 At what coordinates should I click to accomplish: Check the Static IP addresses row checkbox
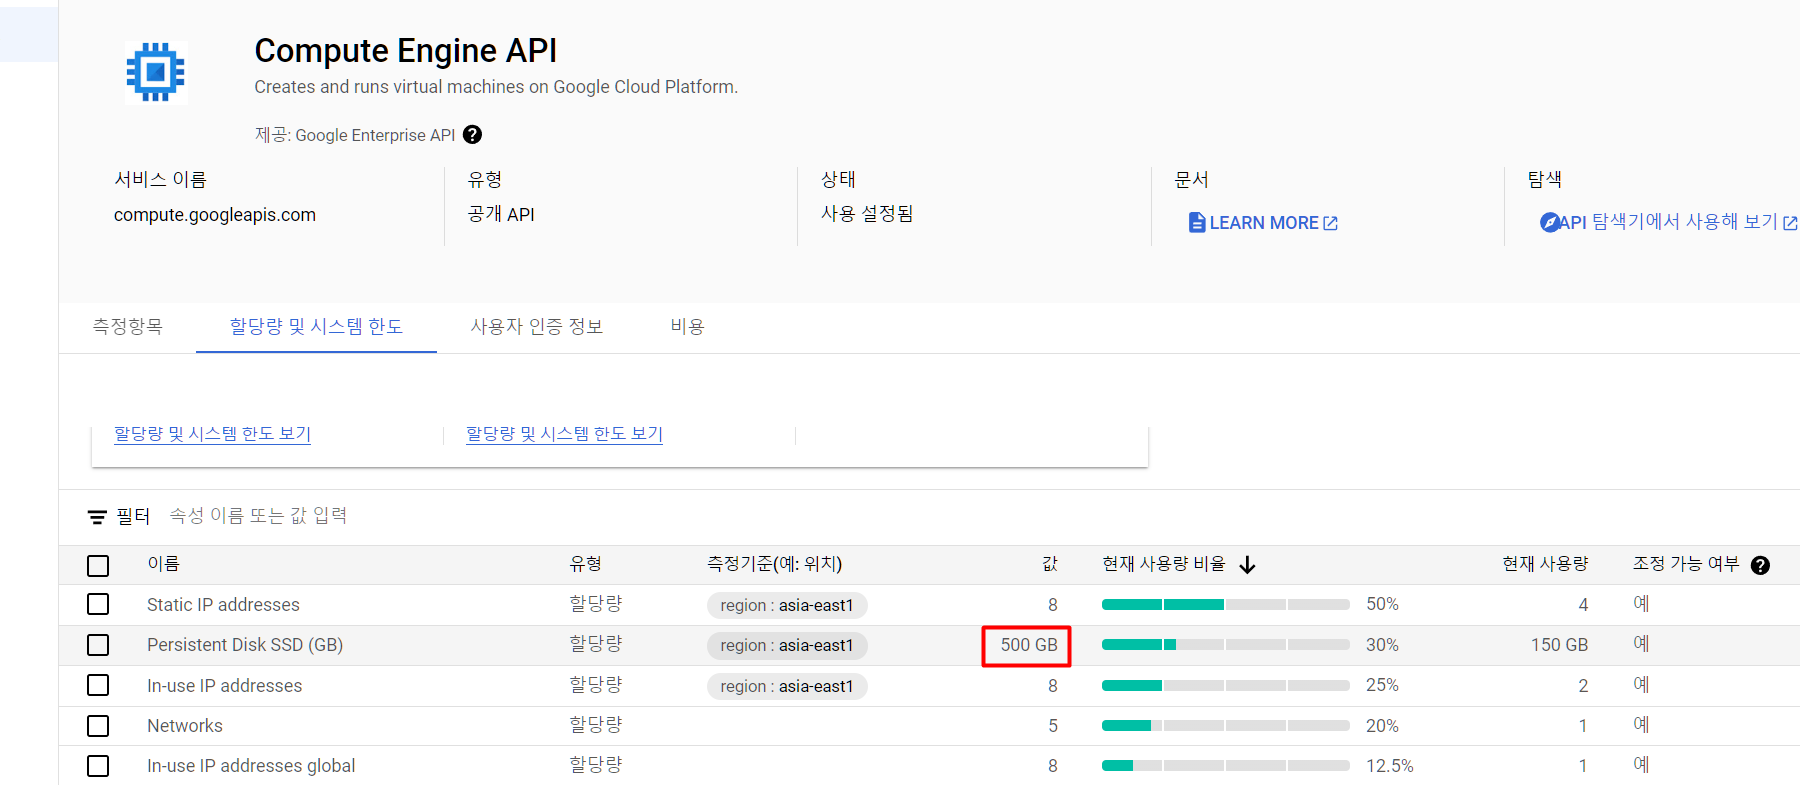98,604
